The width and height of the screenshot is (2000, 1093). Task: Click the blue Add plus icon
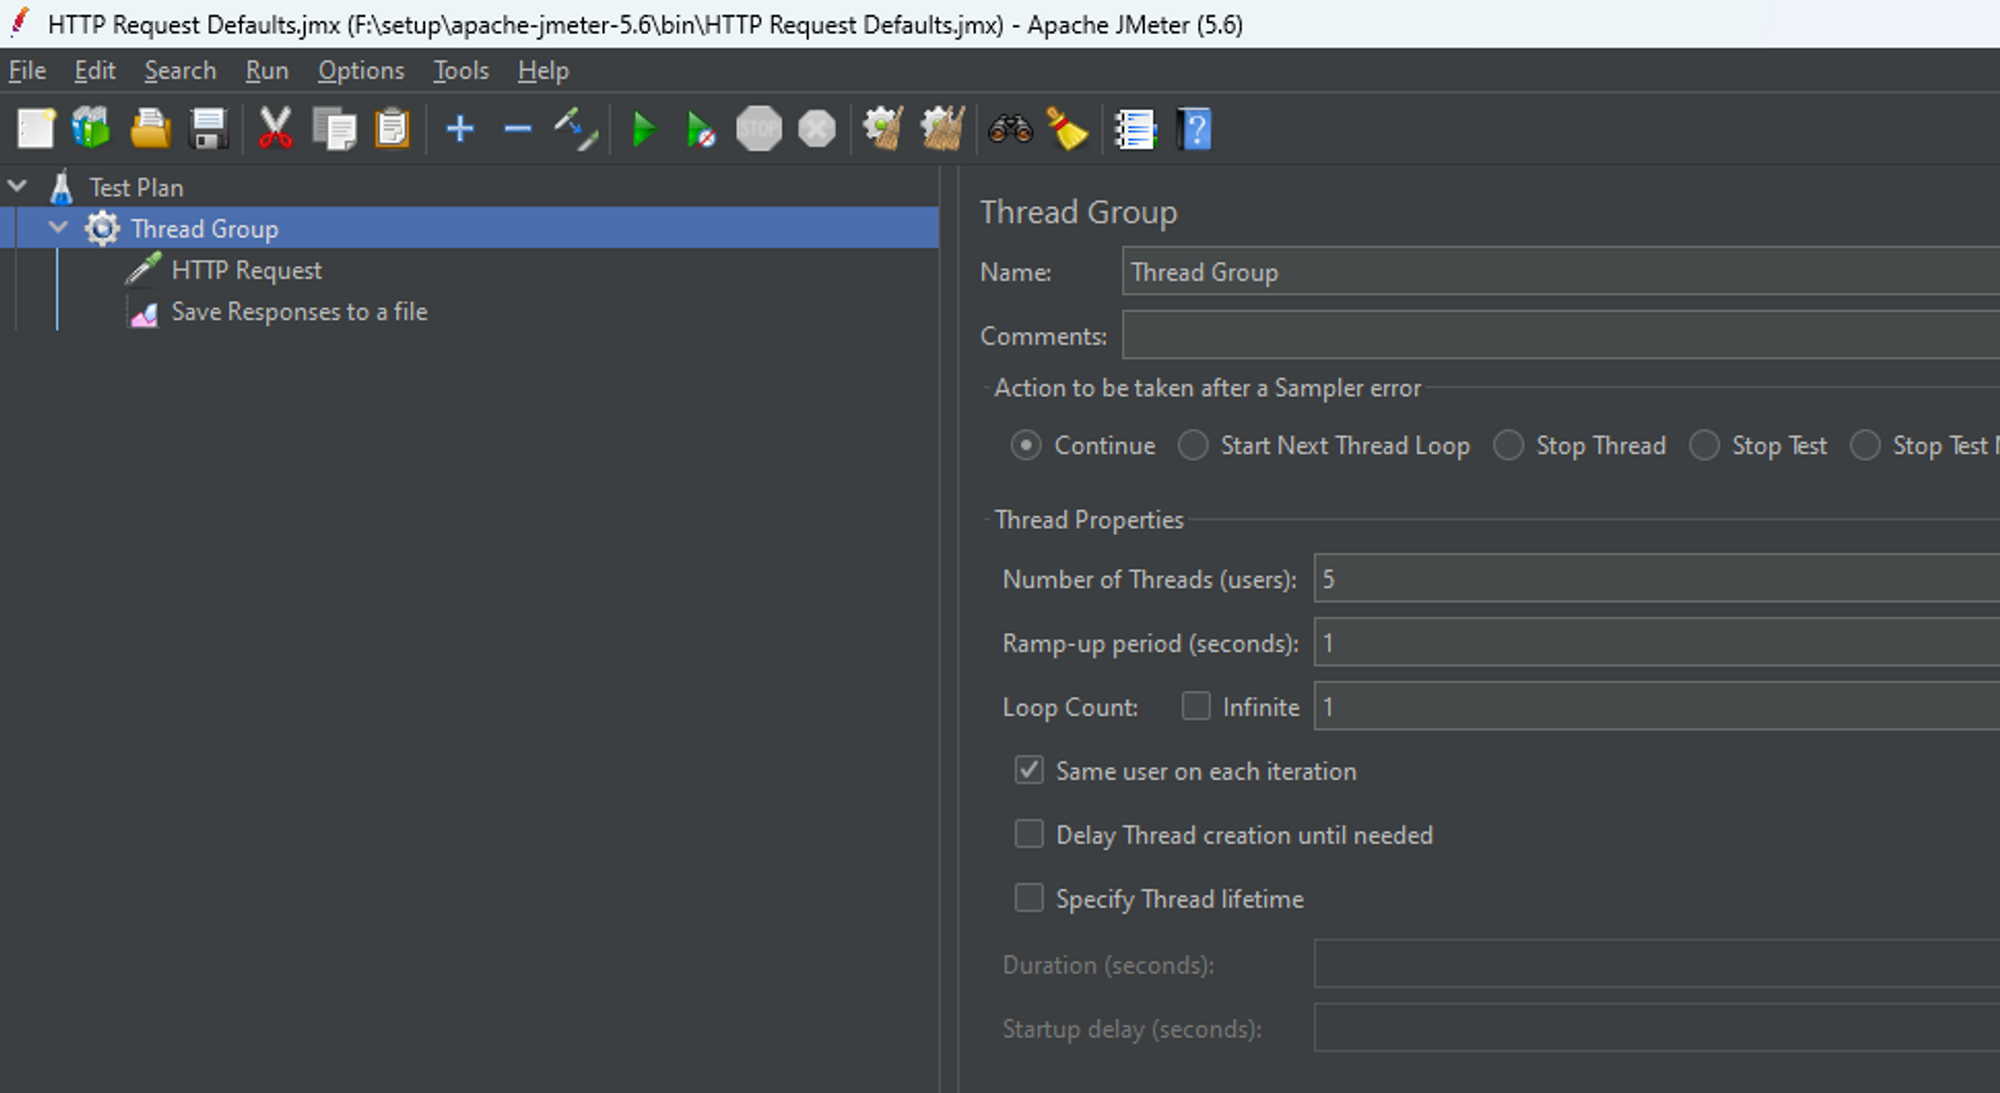(x=460, y=130)
